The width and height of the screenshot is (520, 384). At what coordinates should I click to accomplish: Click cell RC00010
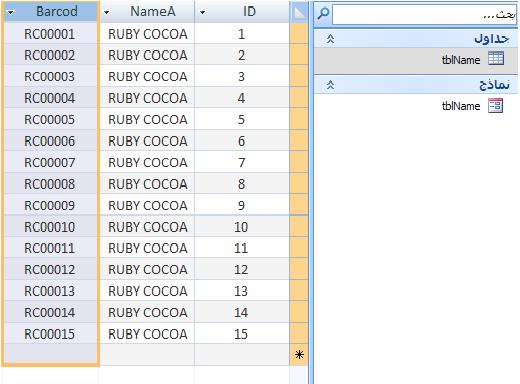point(50,227)
